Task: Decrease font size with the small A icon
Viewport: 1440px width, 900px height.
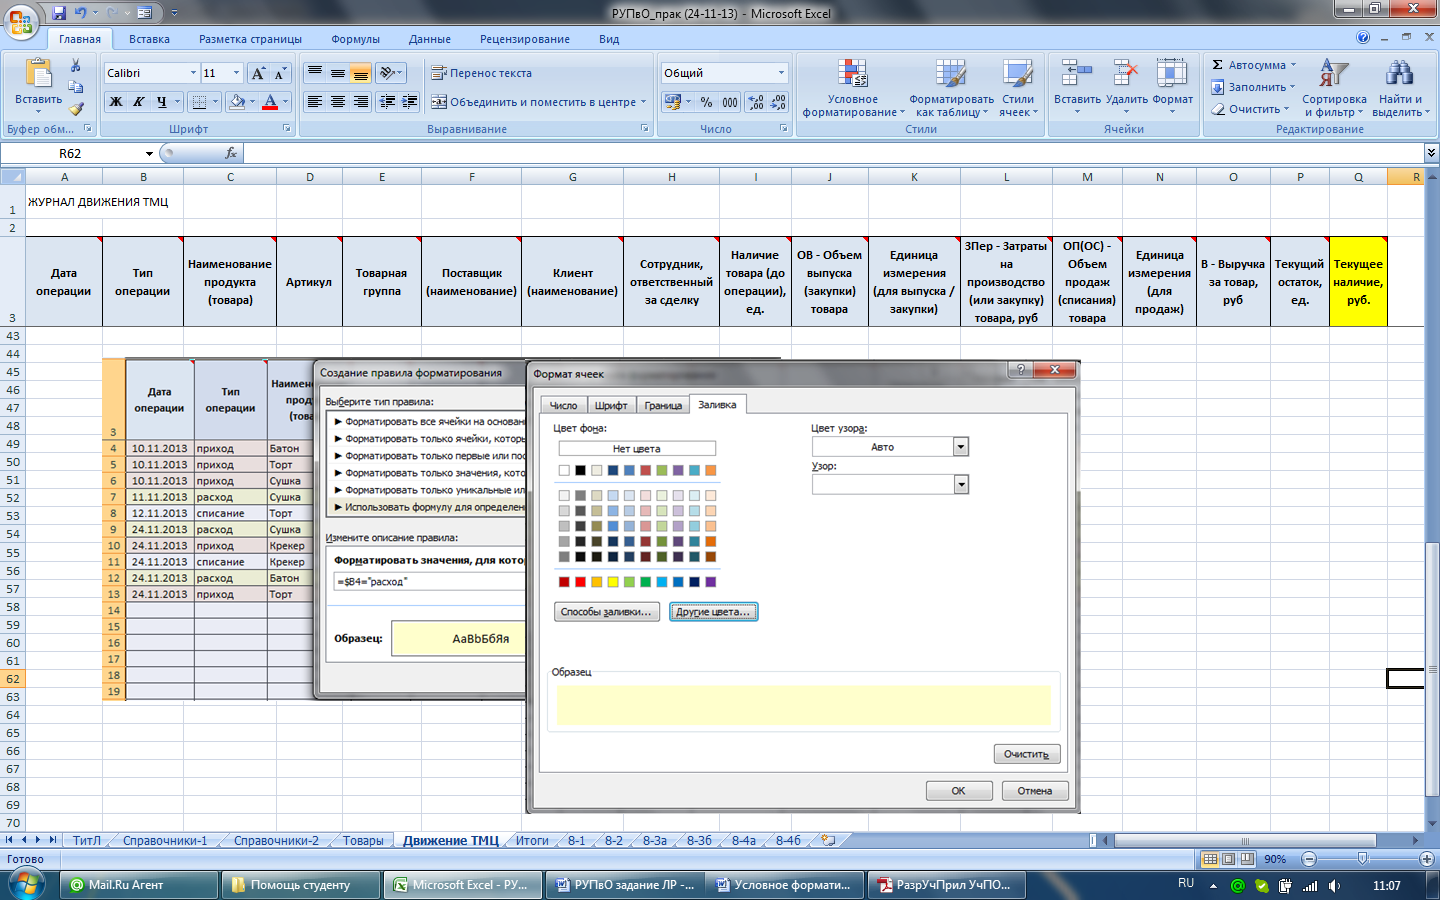Action: click(x=280, y=73)
